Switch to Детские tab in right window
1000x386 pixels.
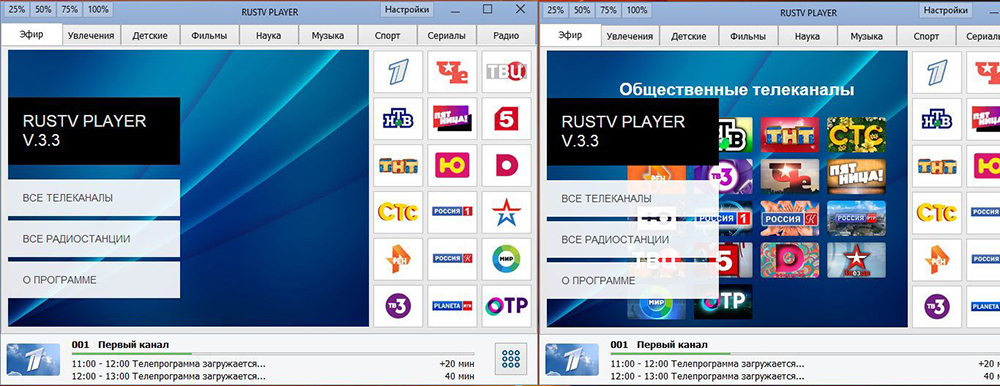689,36
